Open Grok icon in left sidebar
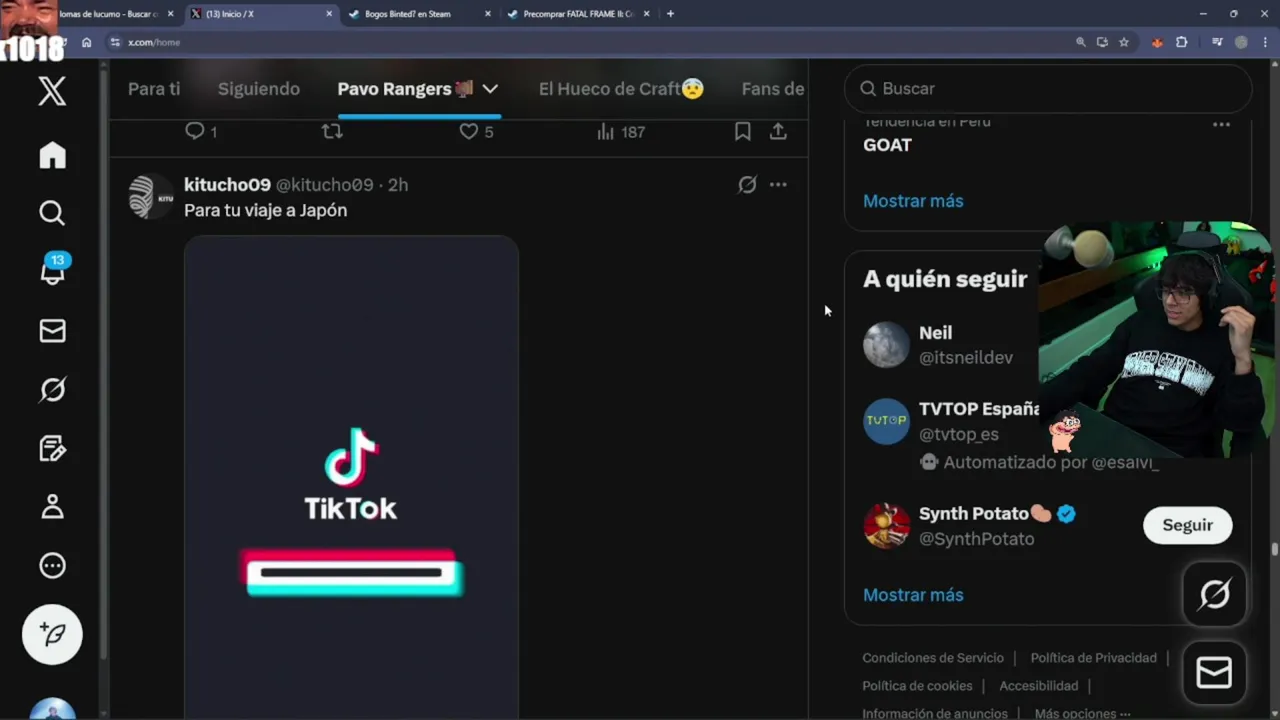The height and width of the screenshot is (720, 1280). [52, 389]
